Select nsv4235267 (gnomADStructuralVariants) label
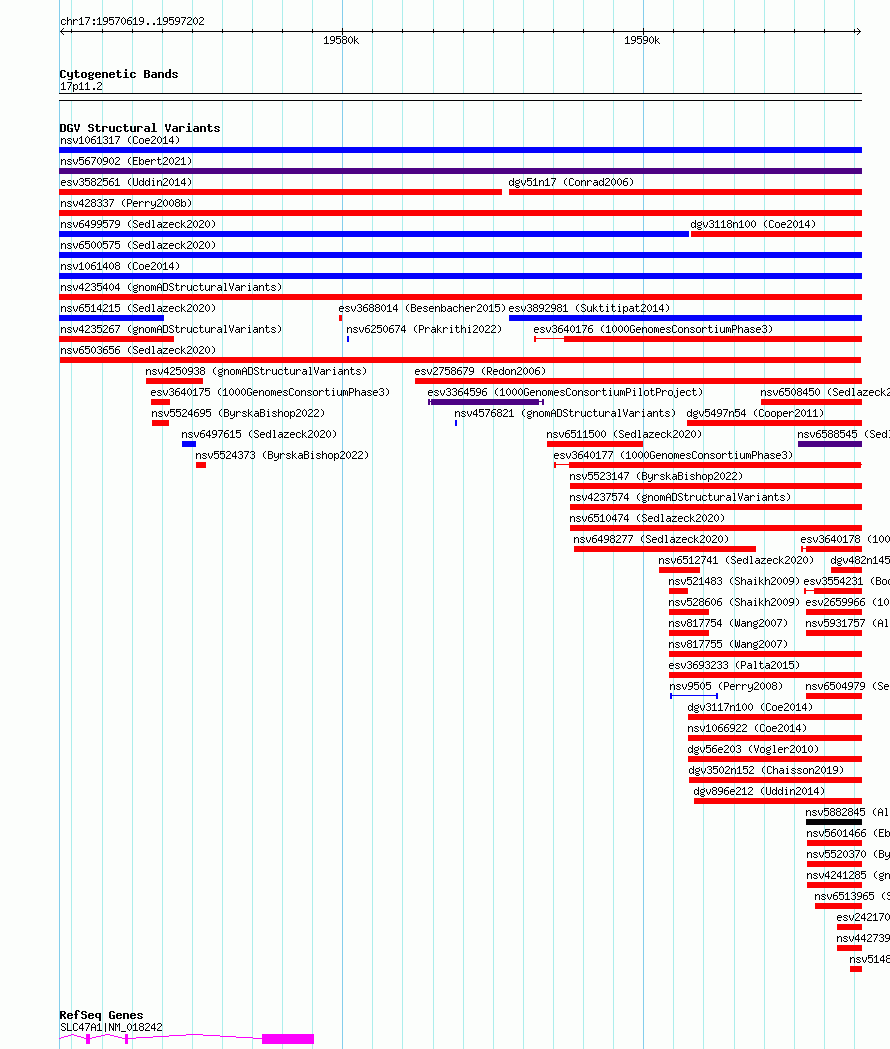 [x=171, y=329]
